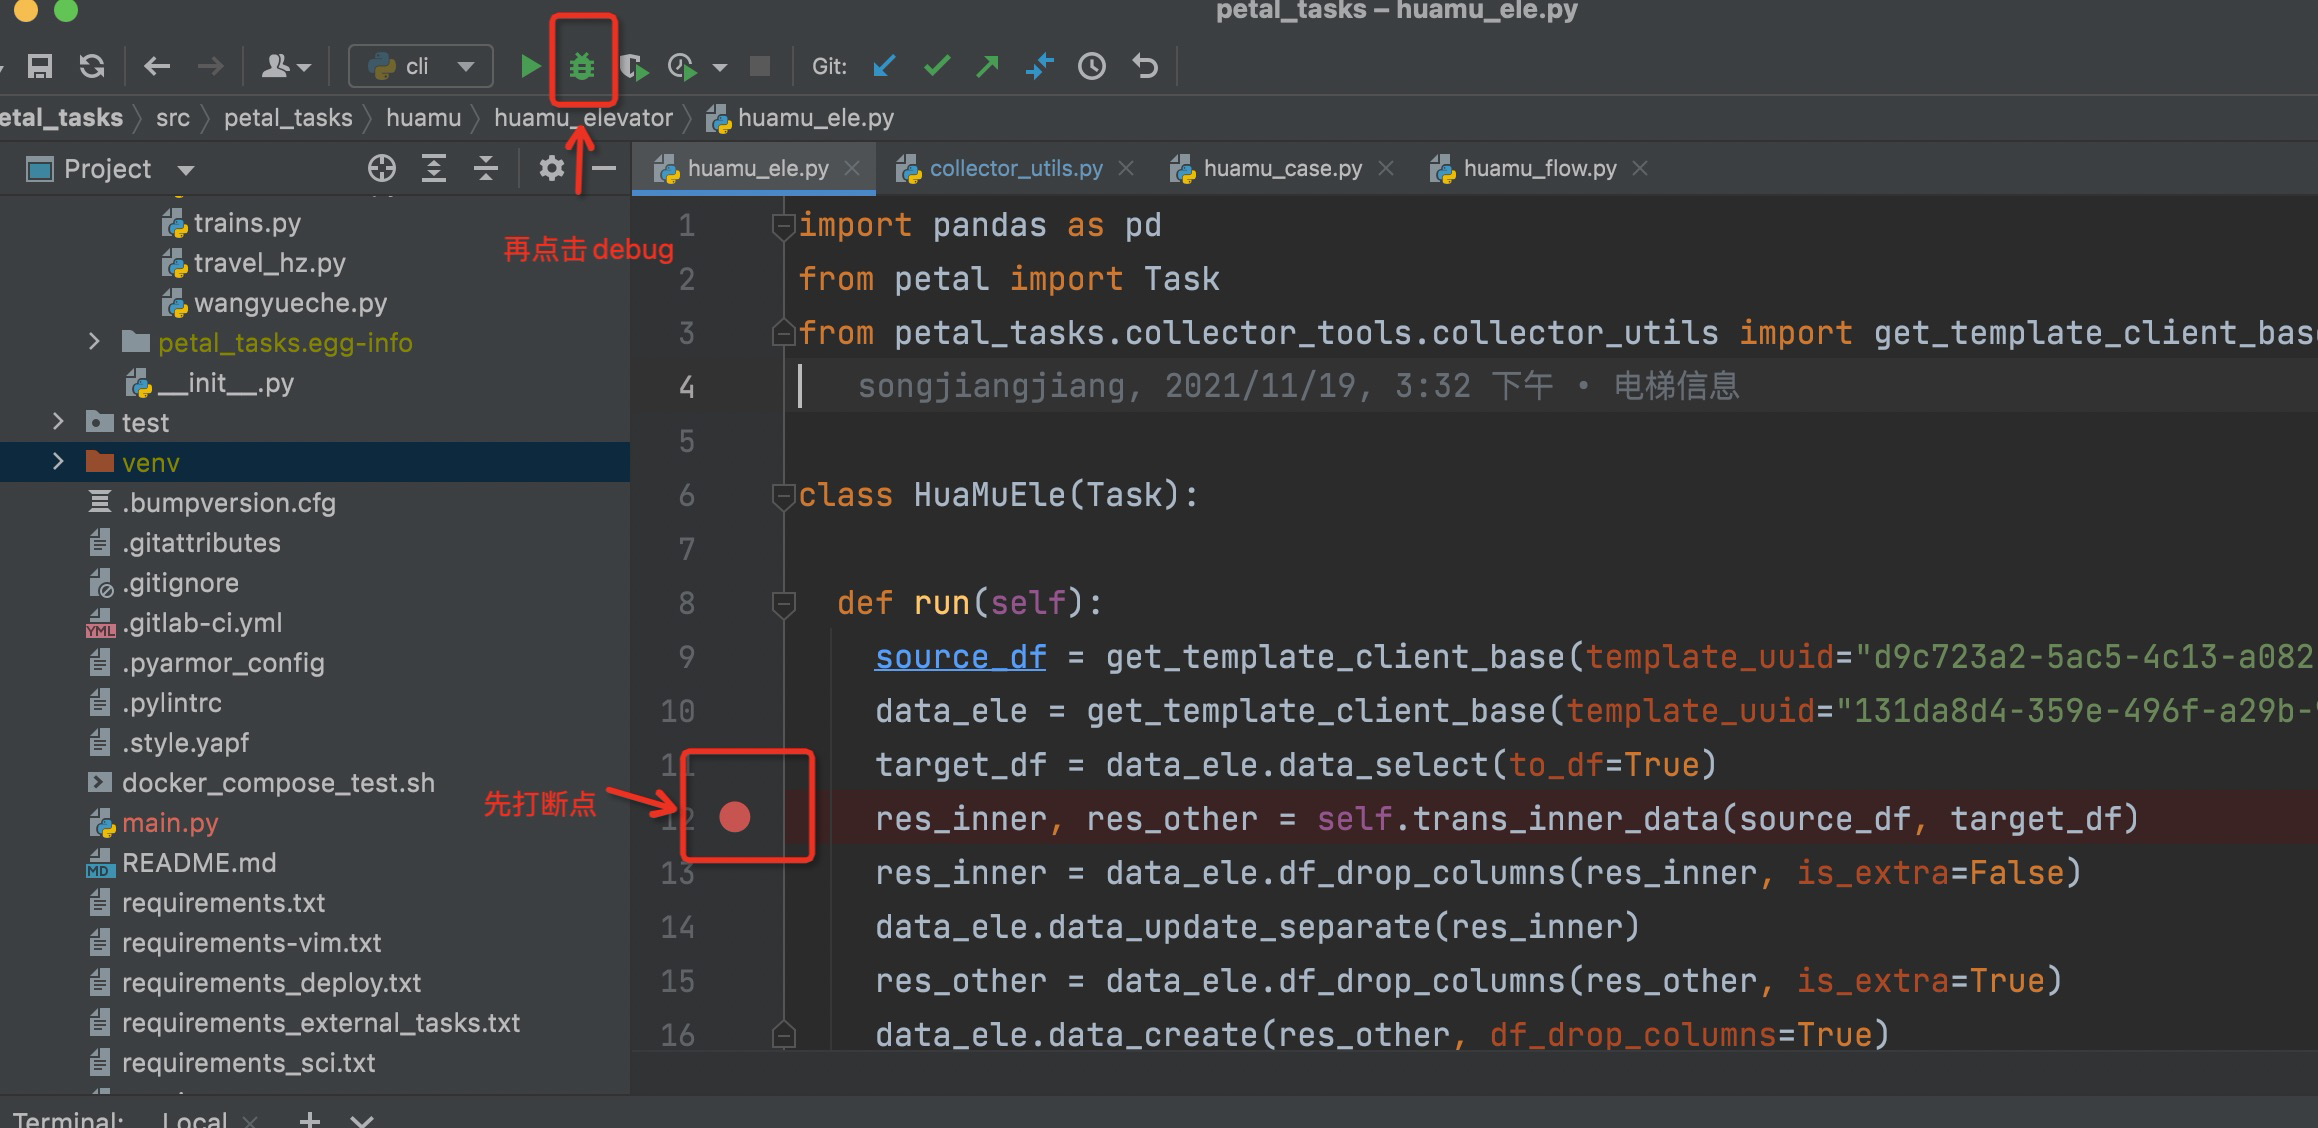The height and width of the screenshot is (1128, 2318).
Task: Switch to the collector_utils.py tab
Action: [x=1015, y=168]
